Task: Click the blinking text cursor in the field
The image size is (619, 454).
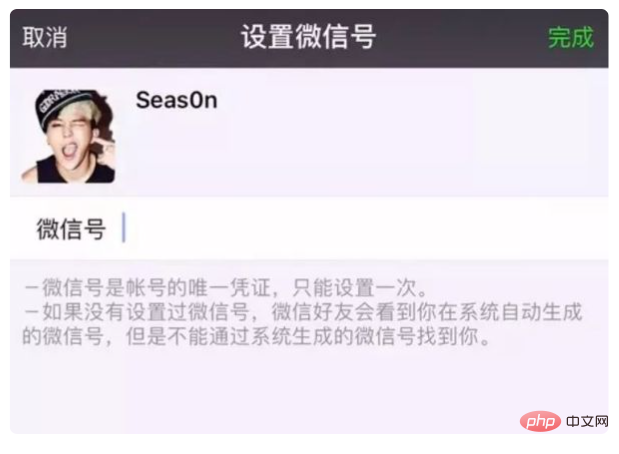Action: click(124, 227)
